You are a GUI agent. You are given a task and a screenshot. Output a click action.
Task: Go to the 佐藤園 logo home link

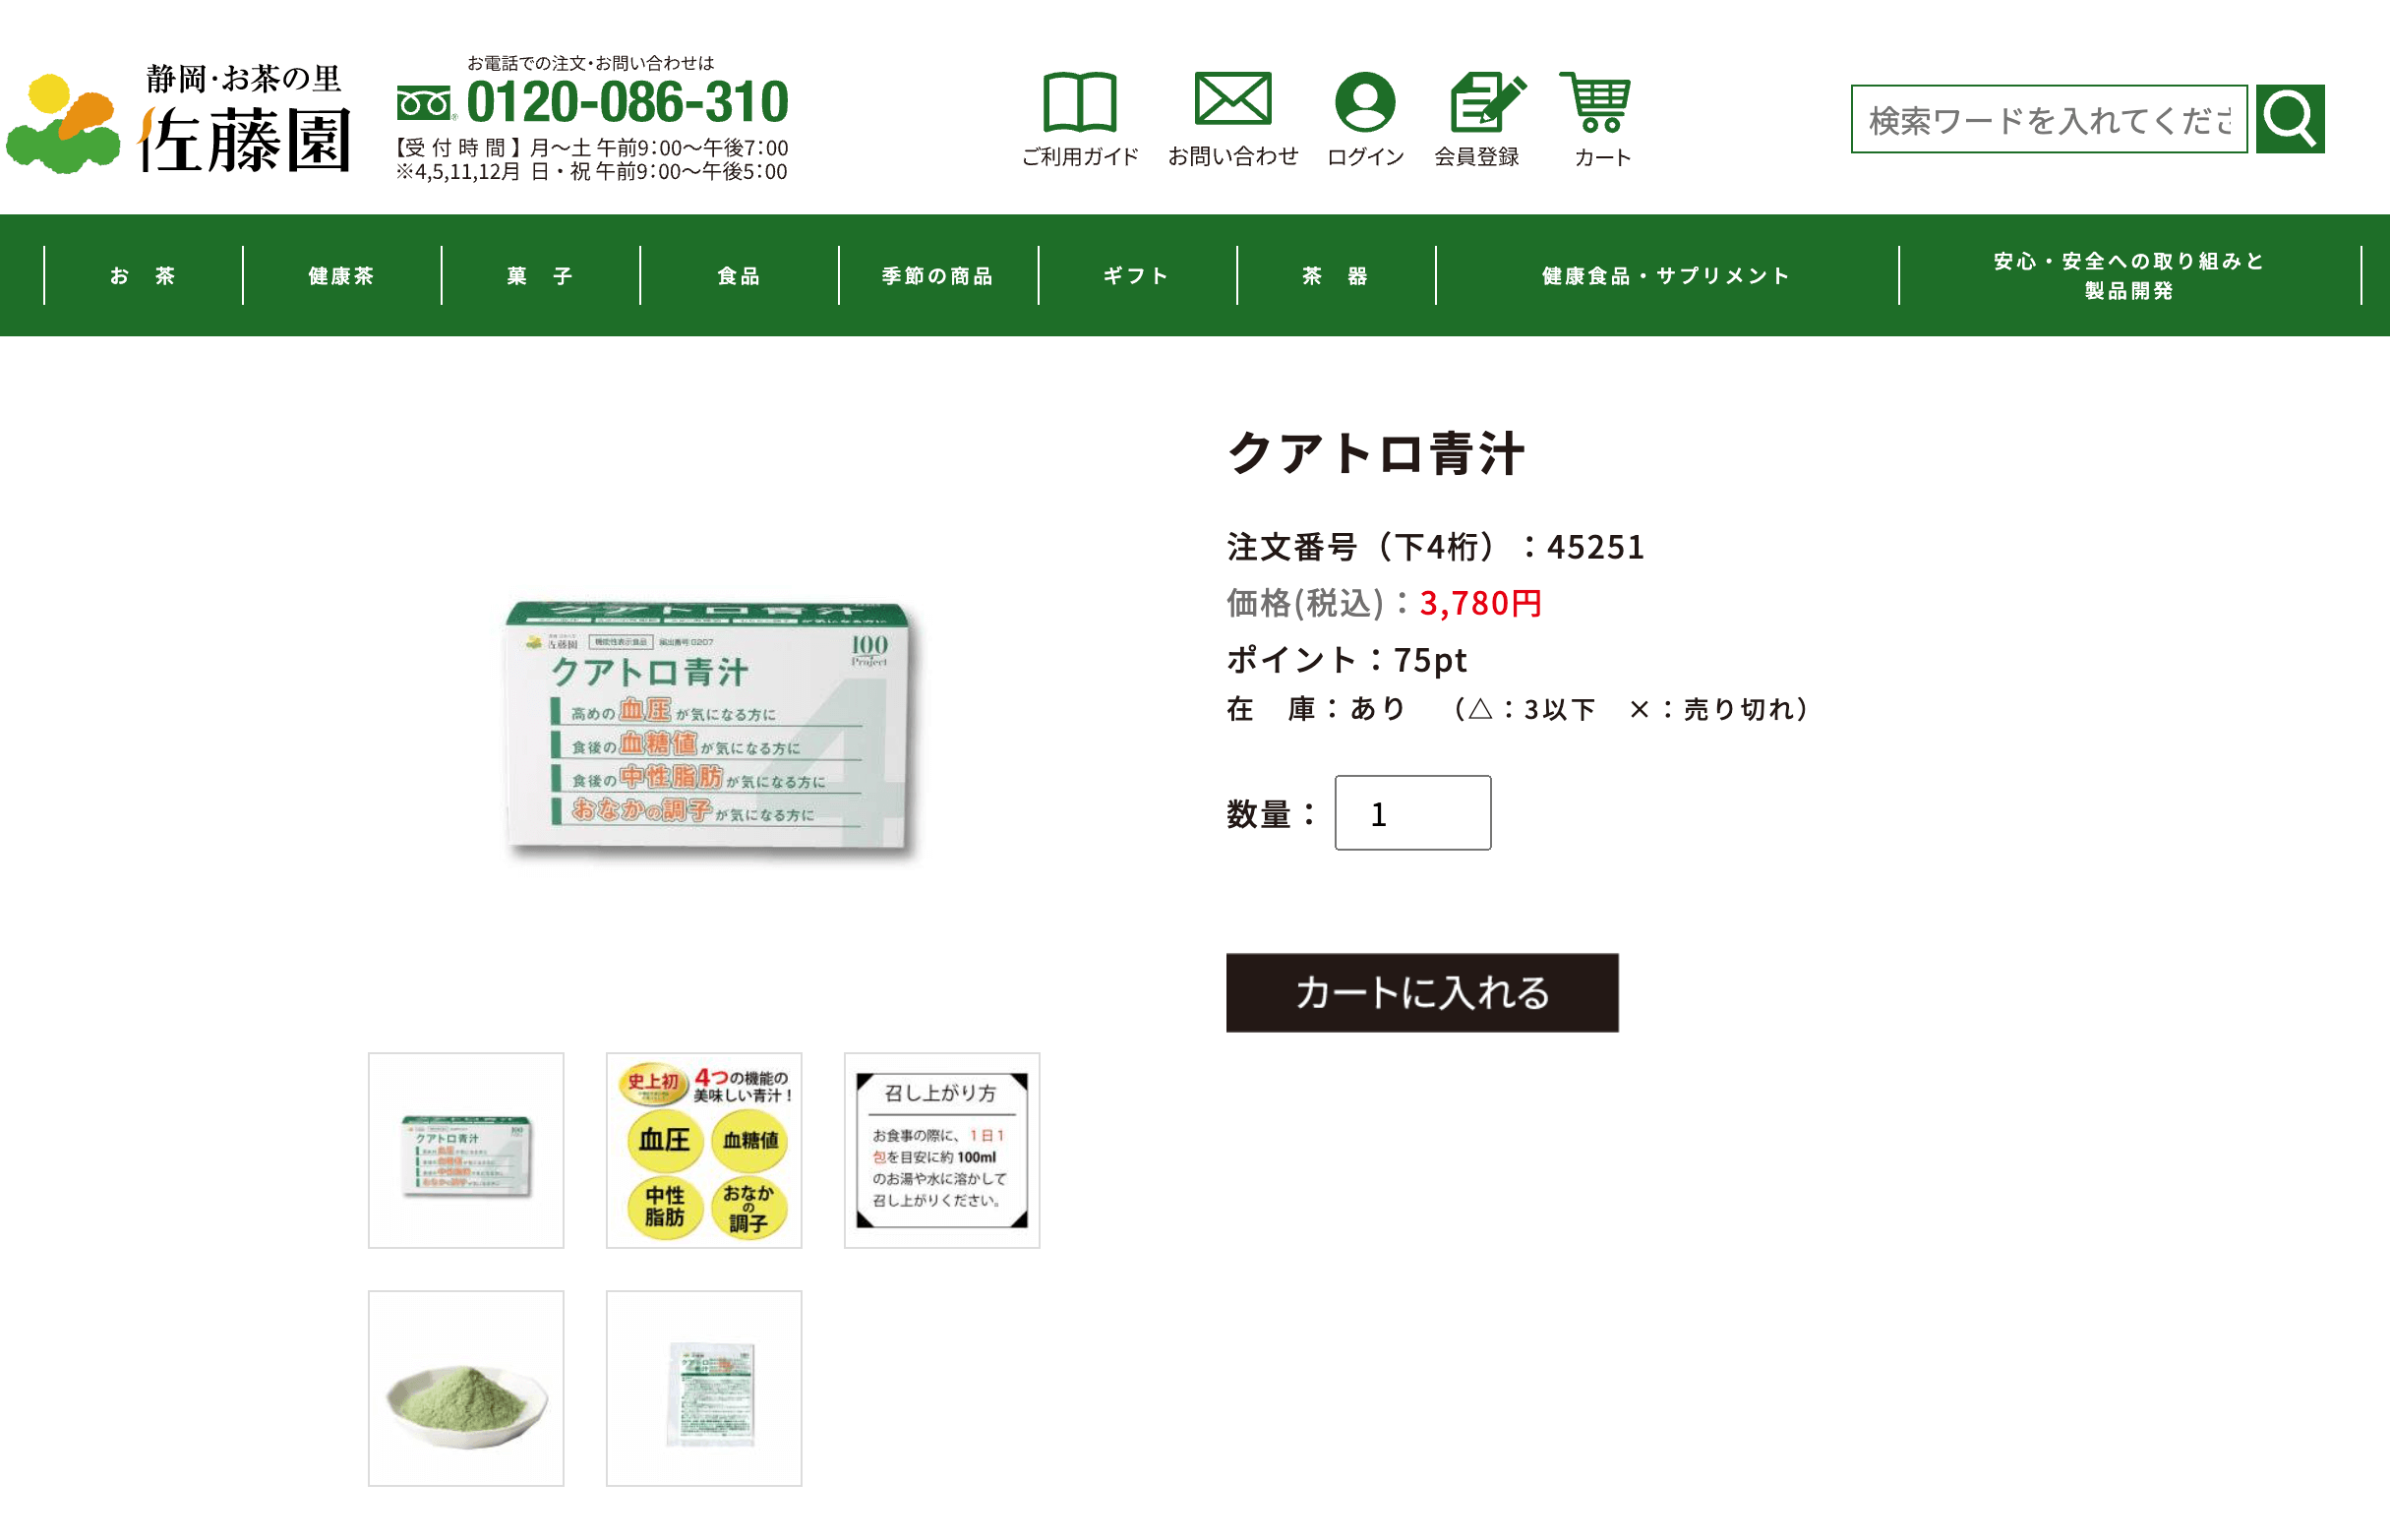click(x=178, y=120)
